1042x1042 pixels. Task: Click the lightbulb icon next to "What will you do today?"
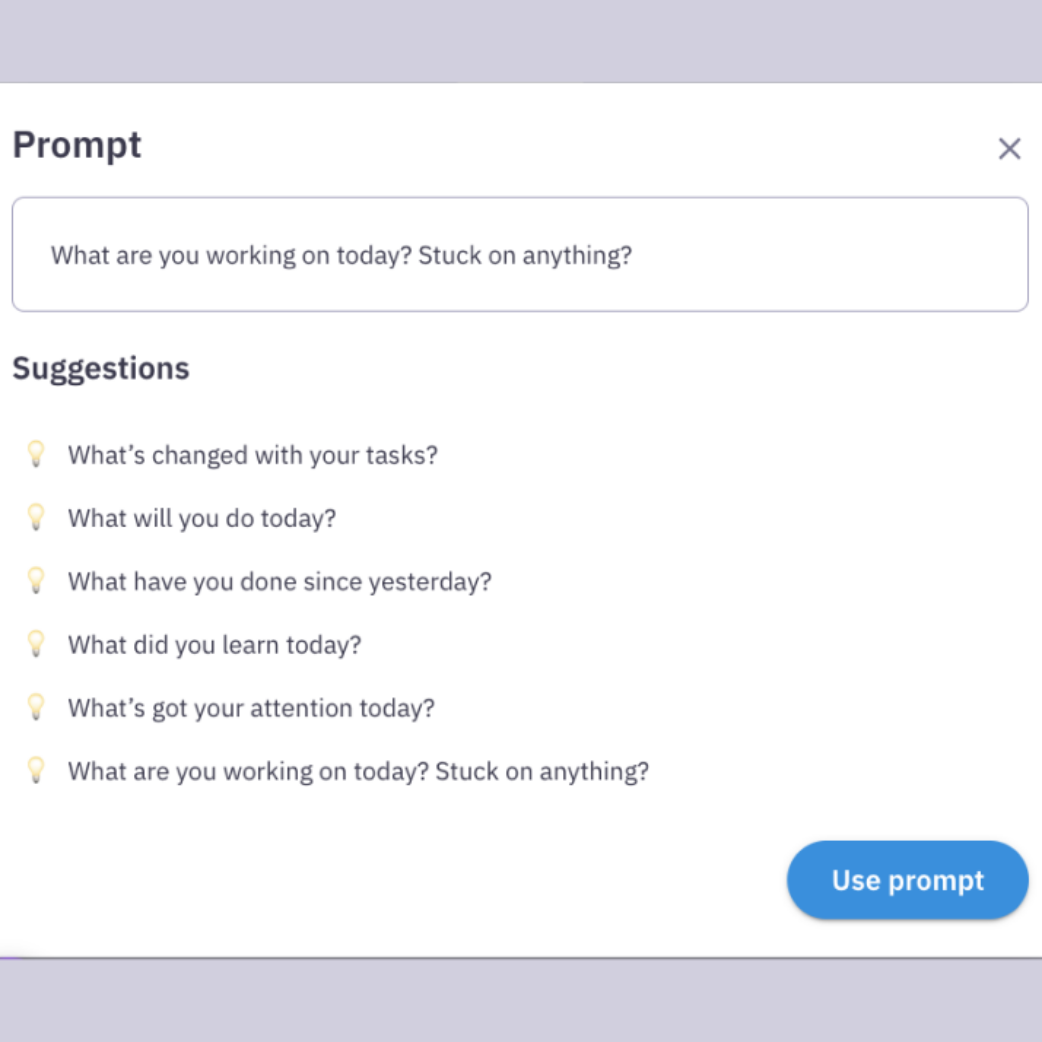coord(36,518)
